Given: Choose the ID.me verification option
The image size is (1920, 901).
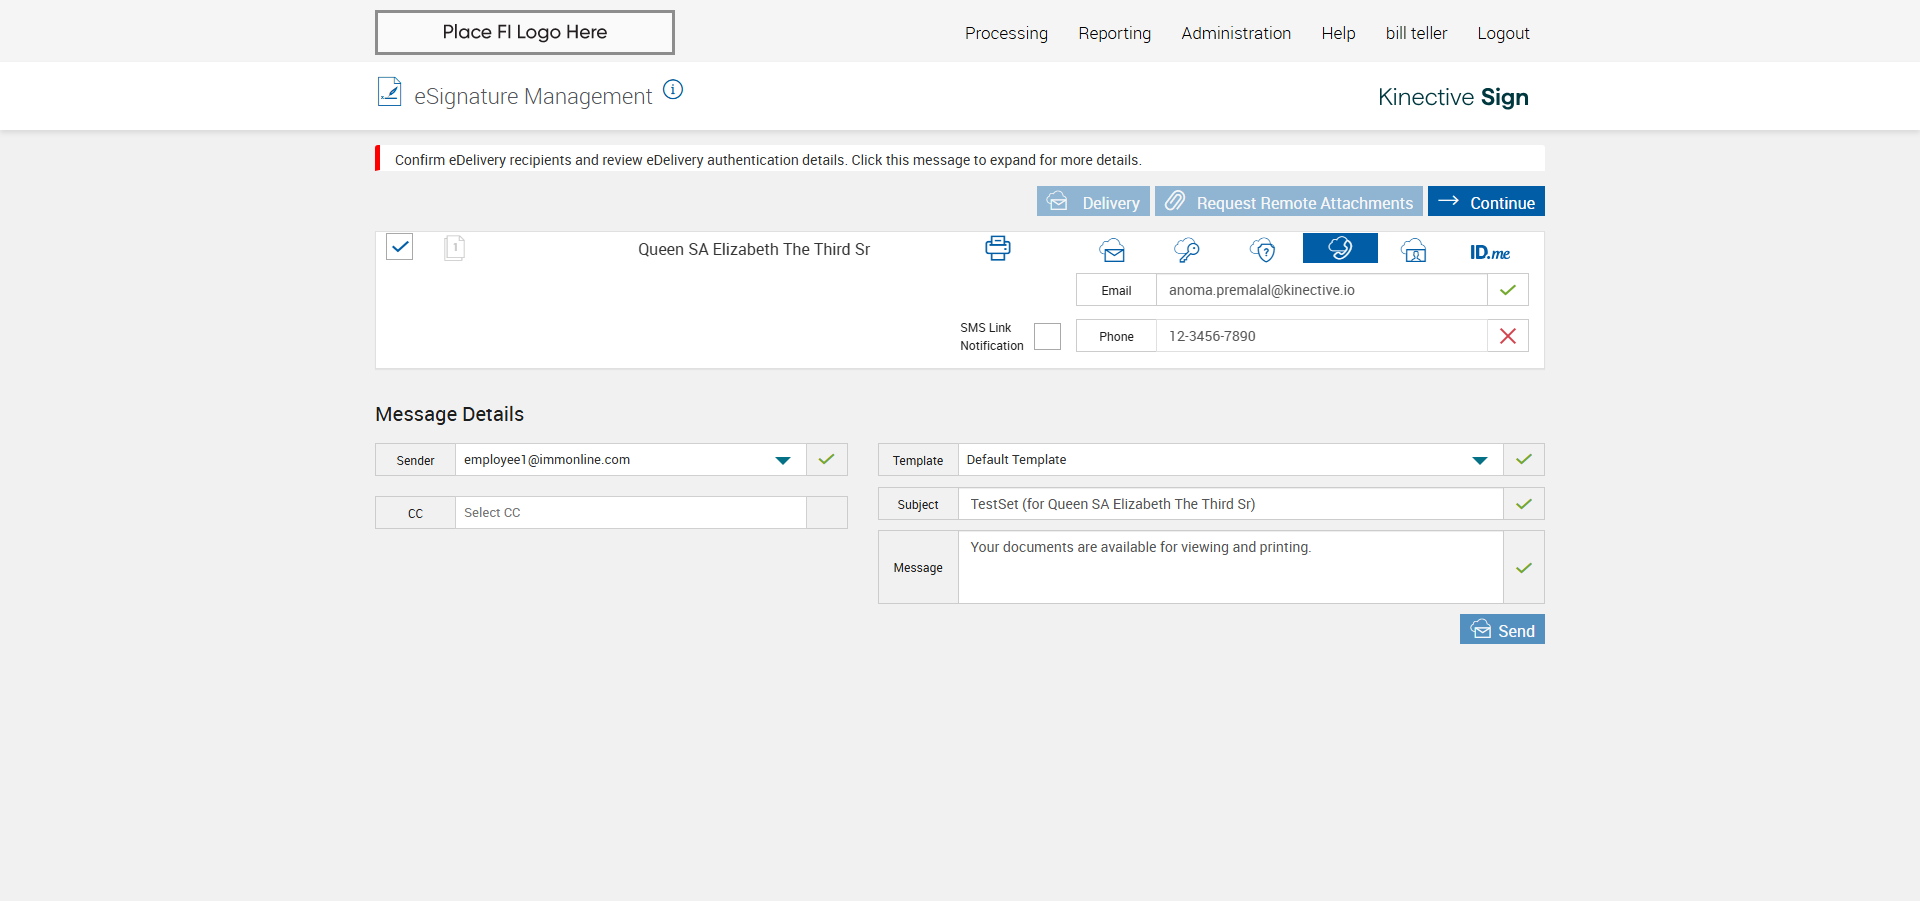Looking at the screenshot, I should pos(1489,252).
